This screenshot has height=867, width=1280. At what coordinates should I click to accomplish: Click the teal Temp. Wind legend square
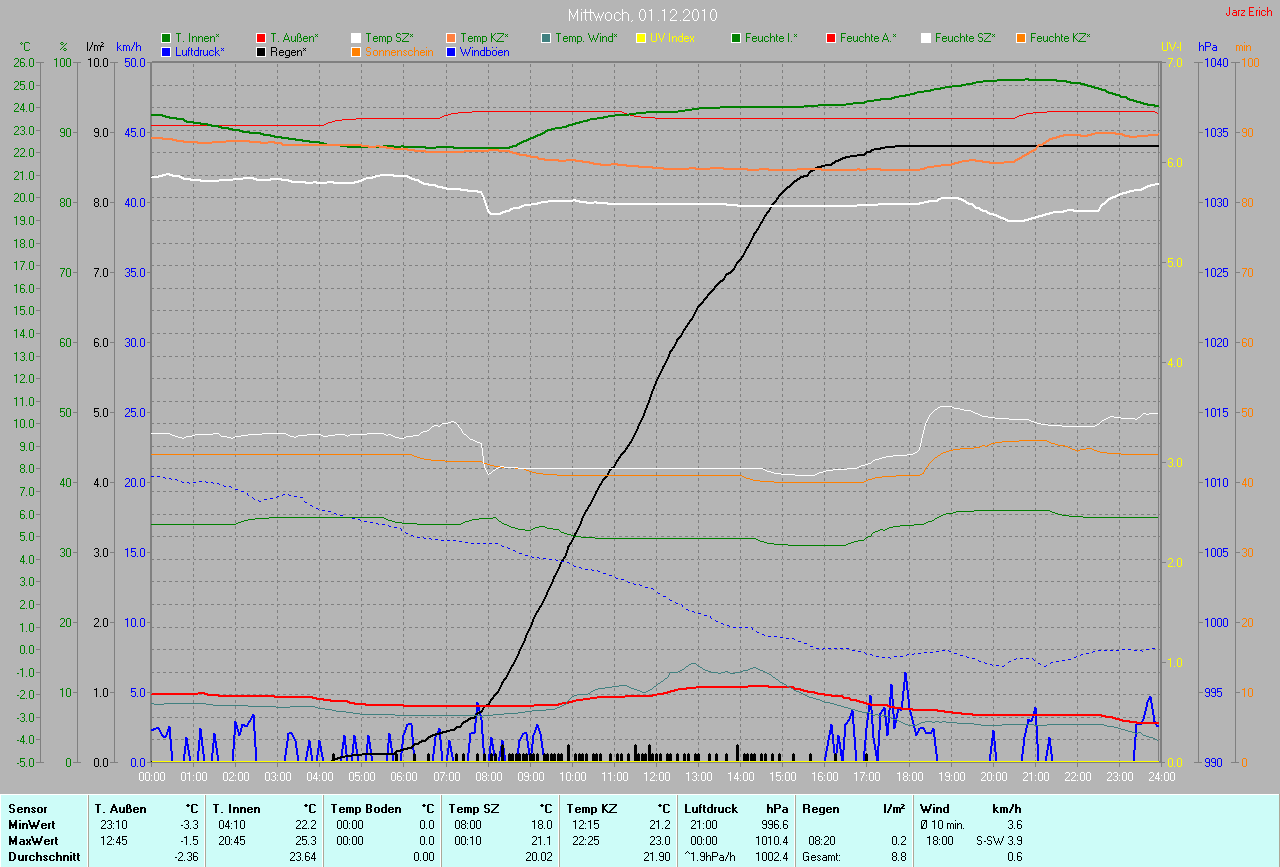click(546, 38)
